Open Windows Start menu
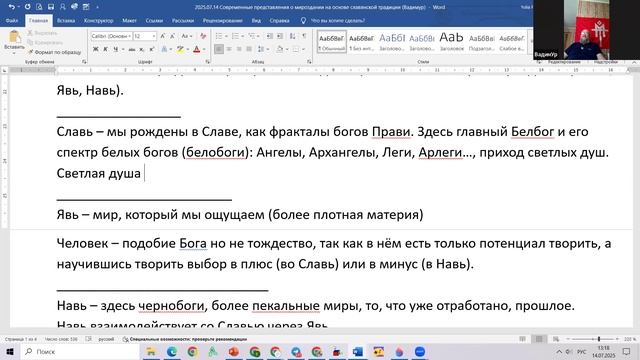The height and width of the screenshot is (360, 640). click(x=10, y=351)
